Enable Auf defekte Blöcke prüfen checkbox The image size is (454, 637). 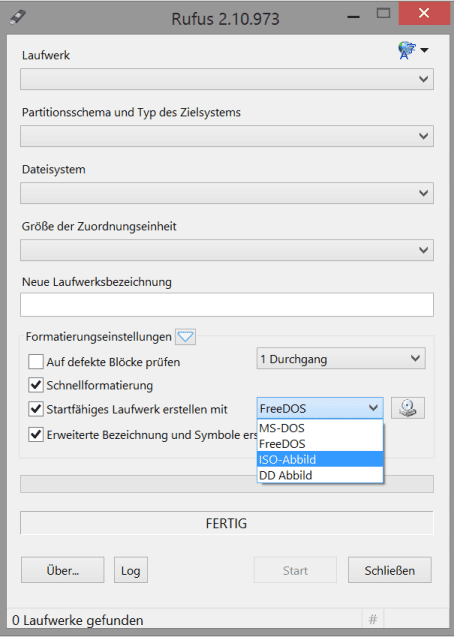(x=36, y=361)
